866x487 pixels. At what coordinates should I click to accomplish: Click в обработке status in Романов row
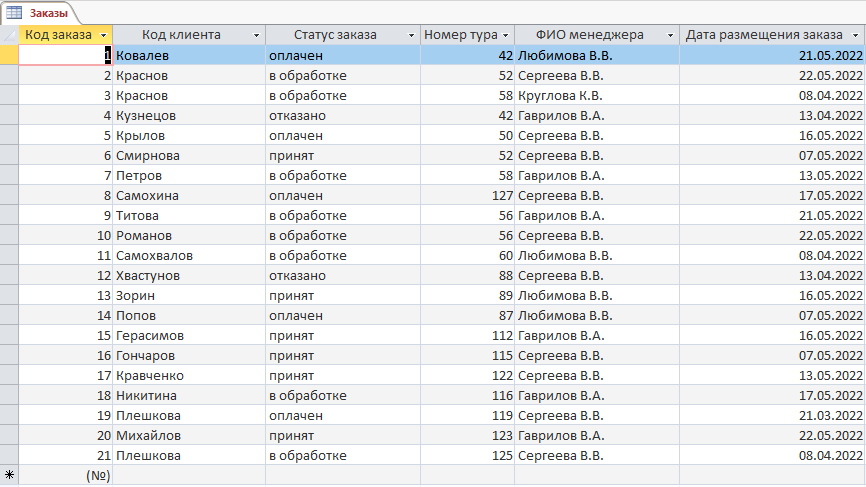(x=343, y=235)
